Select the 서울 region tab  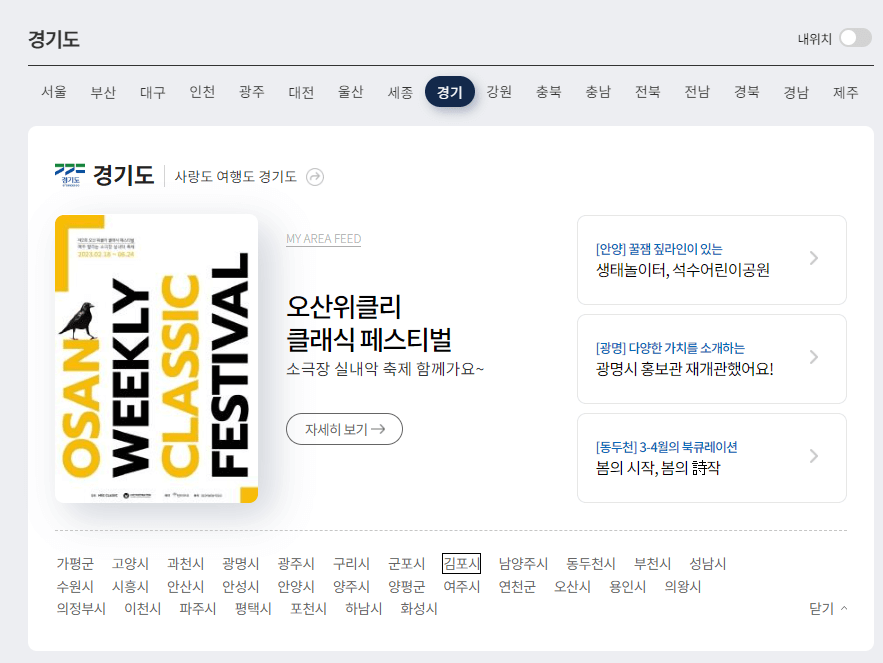pyautogui.click(x=53, y=90)
